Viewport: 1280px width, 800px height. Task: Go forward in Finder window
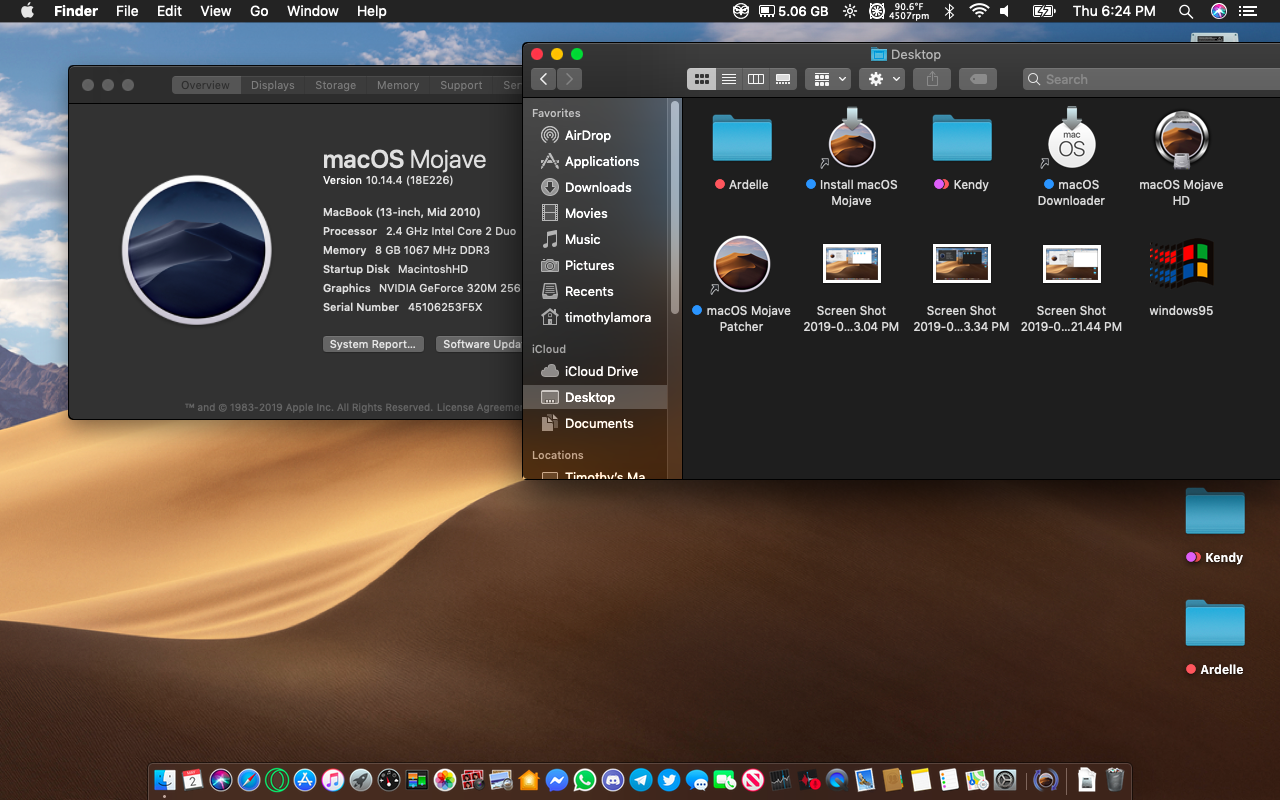coord(569,79)
